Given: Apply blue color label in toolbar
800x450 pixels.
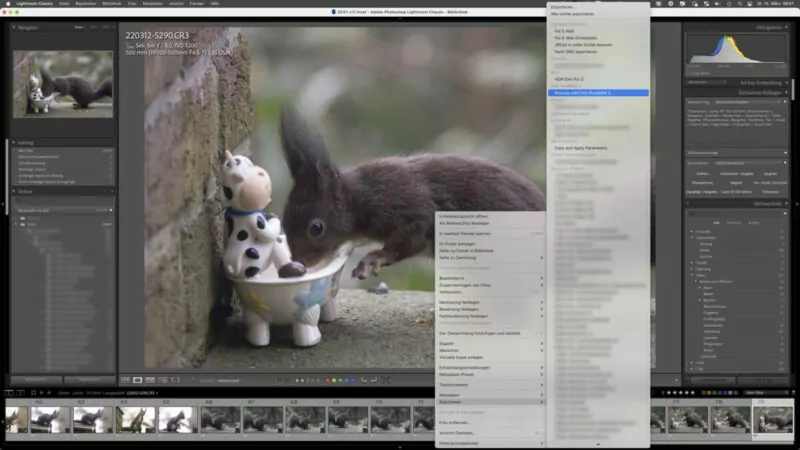Looking at the screenshot, I should [x=346, y=380].
